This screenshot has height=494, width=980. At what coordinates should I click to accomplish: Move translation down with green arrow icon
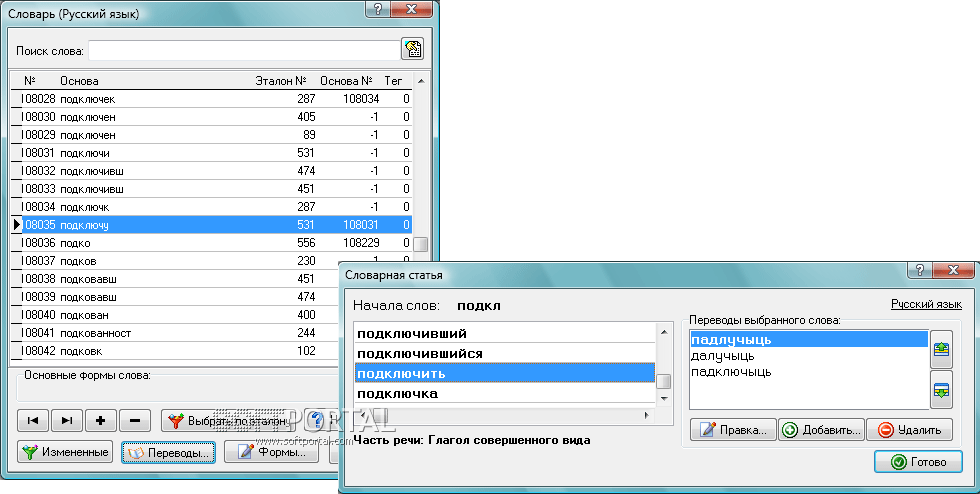pyautogui.click(x=941, y=390)
